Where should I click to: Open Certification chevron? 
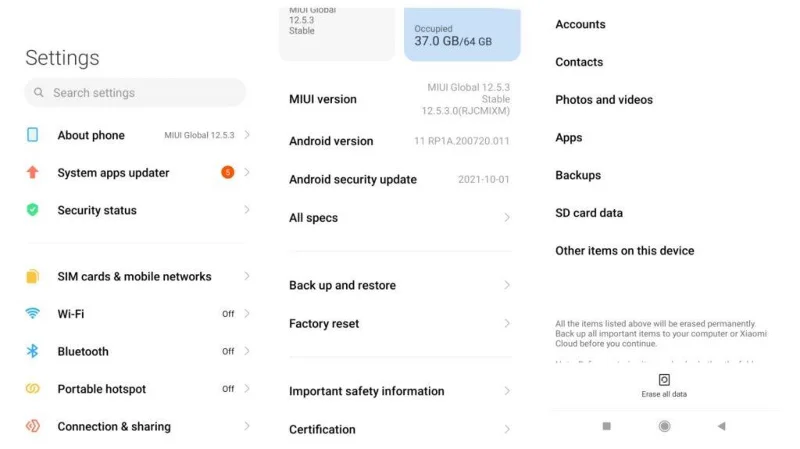507,429
